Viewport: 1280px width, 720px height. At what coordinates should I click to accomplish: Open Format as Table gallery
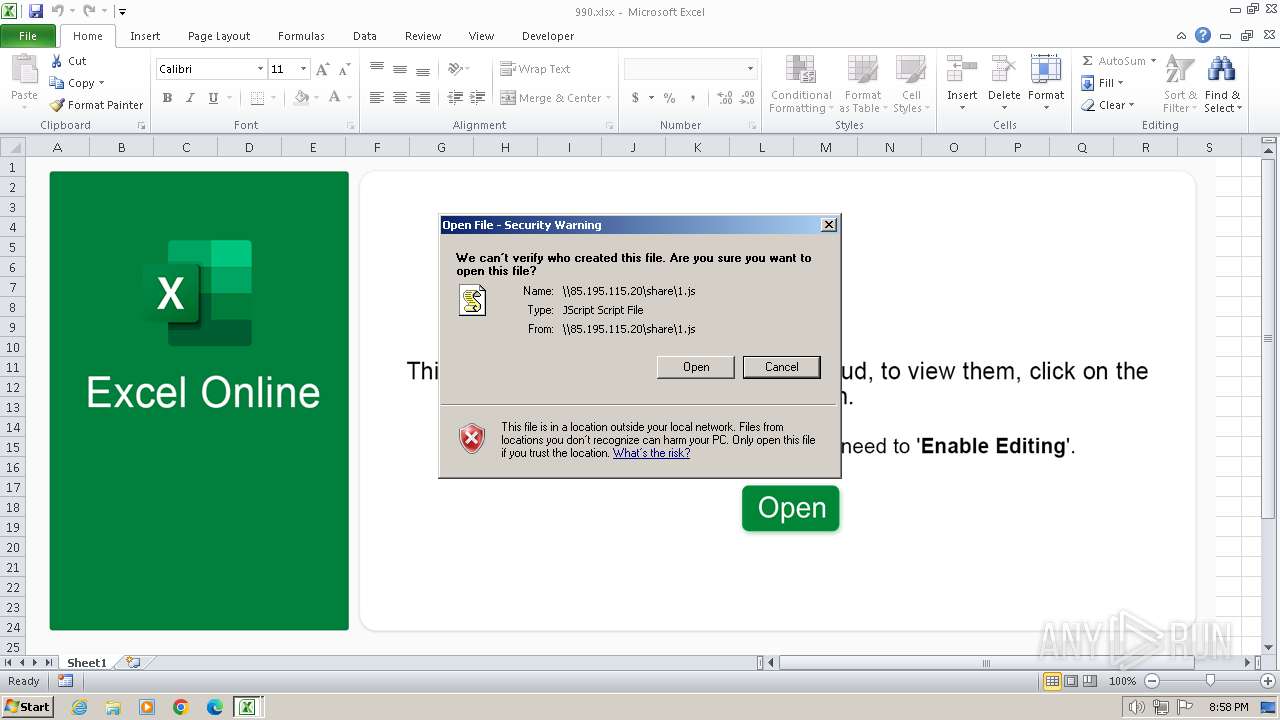(x=863, y=84)
